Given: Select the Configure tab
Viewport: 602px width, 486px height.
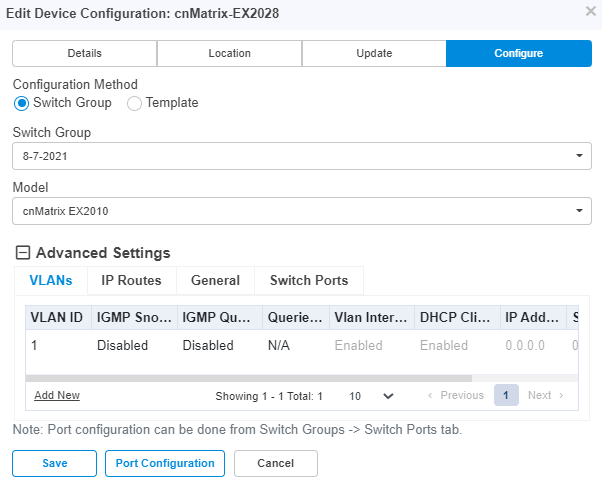Looking at the screenshot, I should (519, 53).
